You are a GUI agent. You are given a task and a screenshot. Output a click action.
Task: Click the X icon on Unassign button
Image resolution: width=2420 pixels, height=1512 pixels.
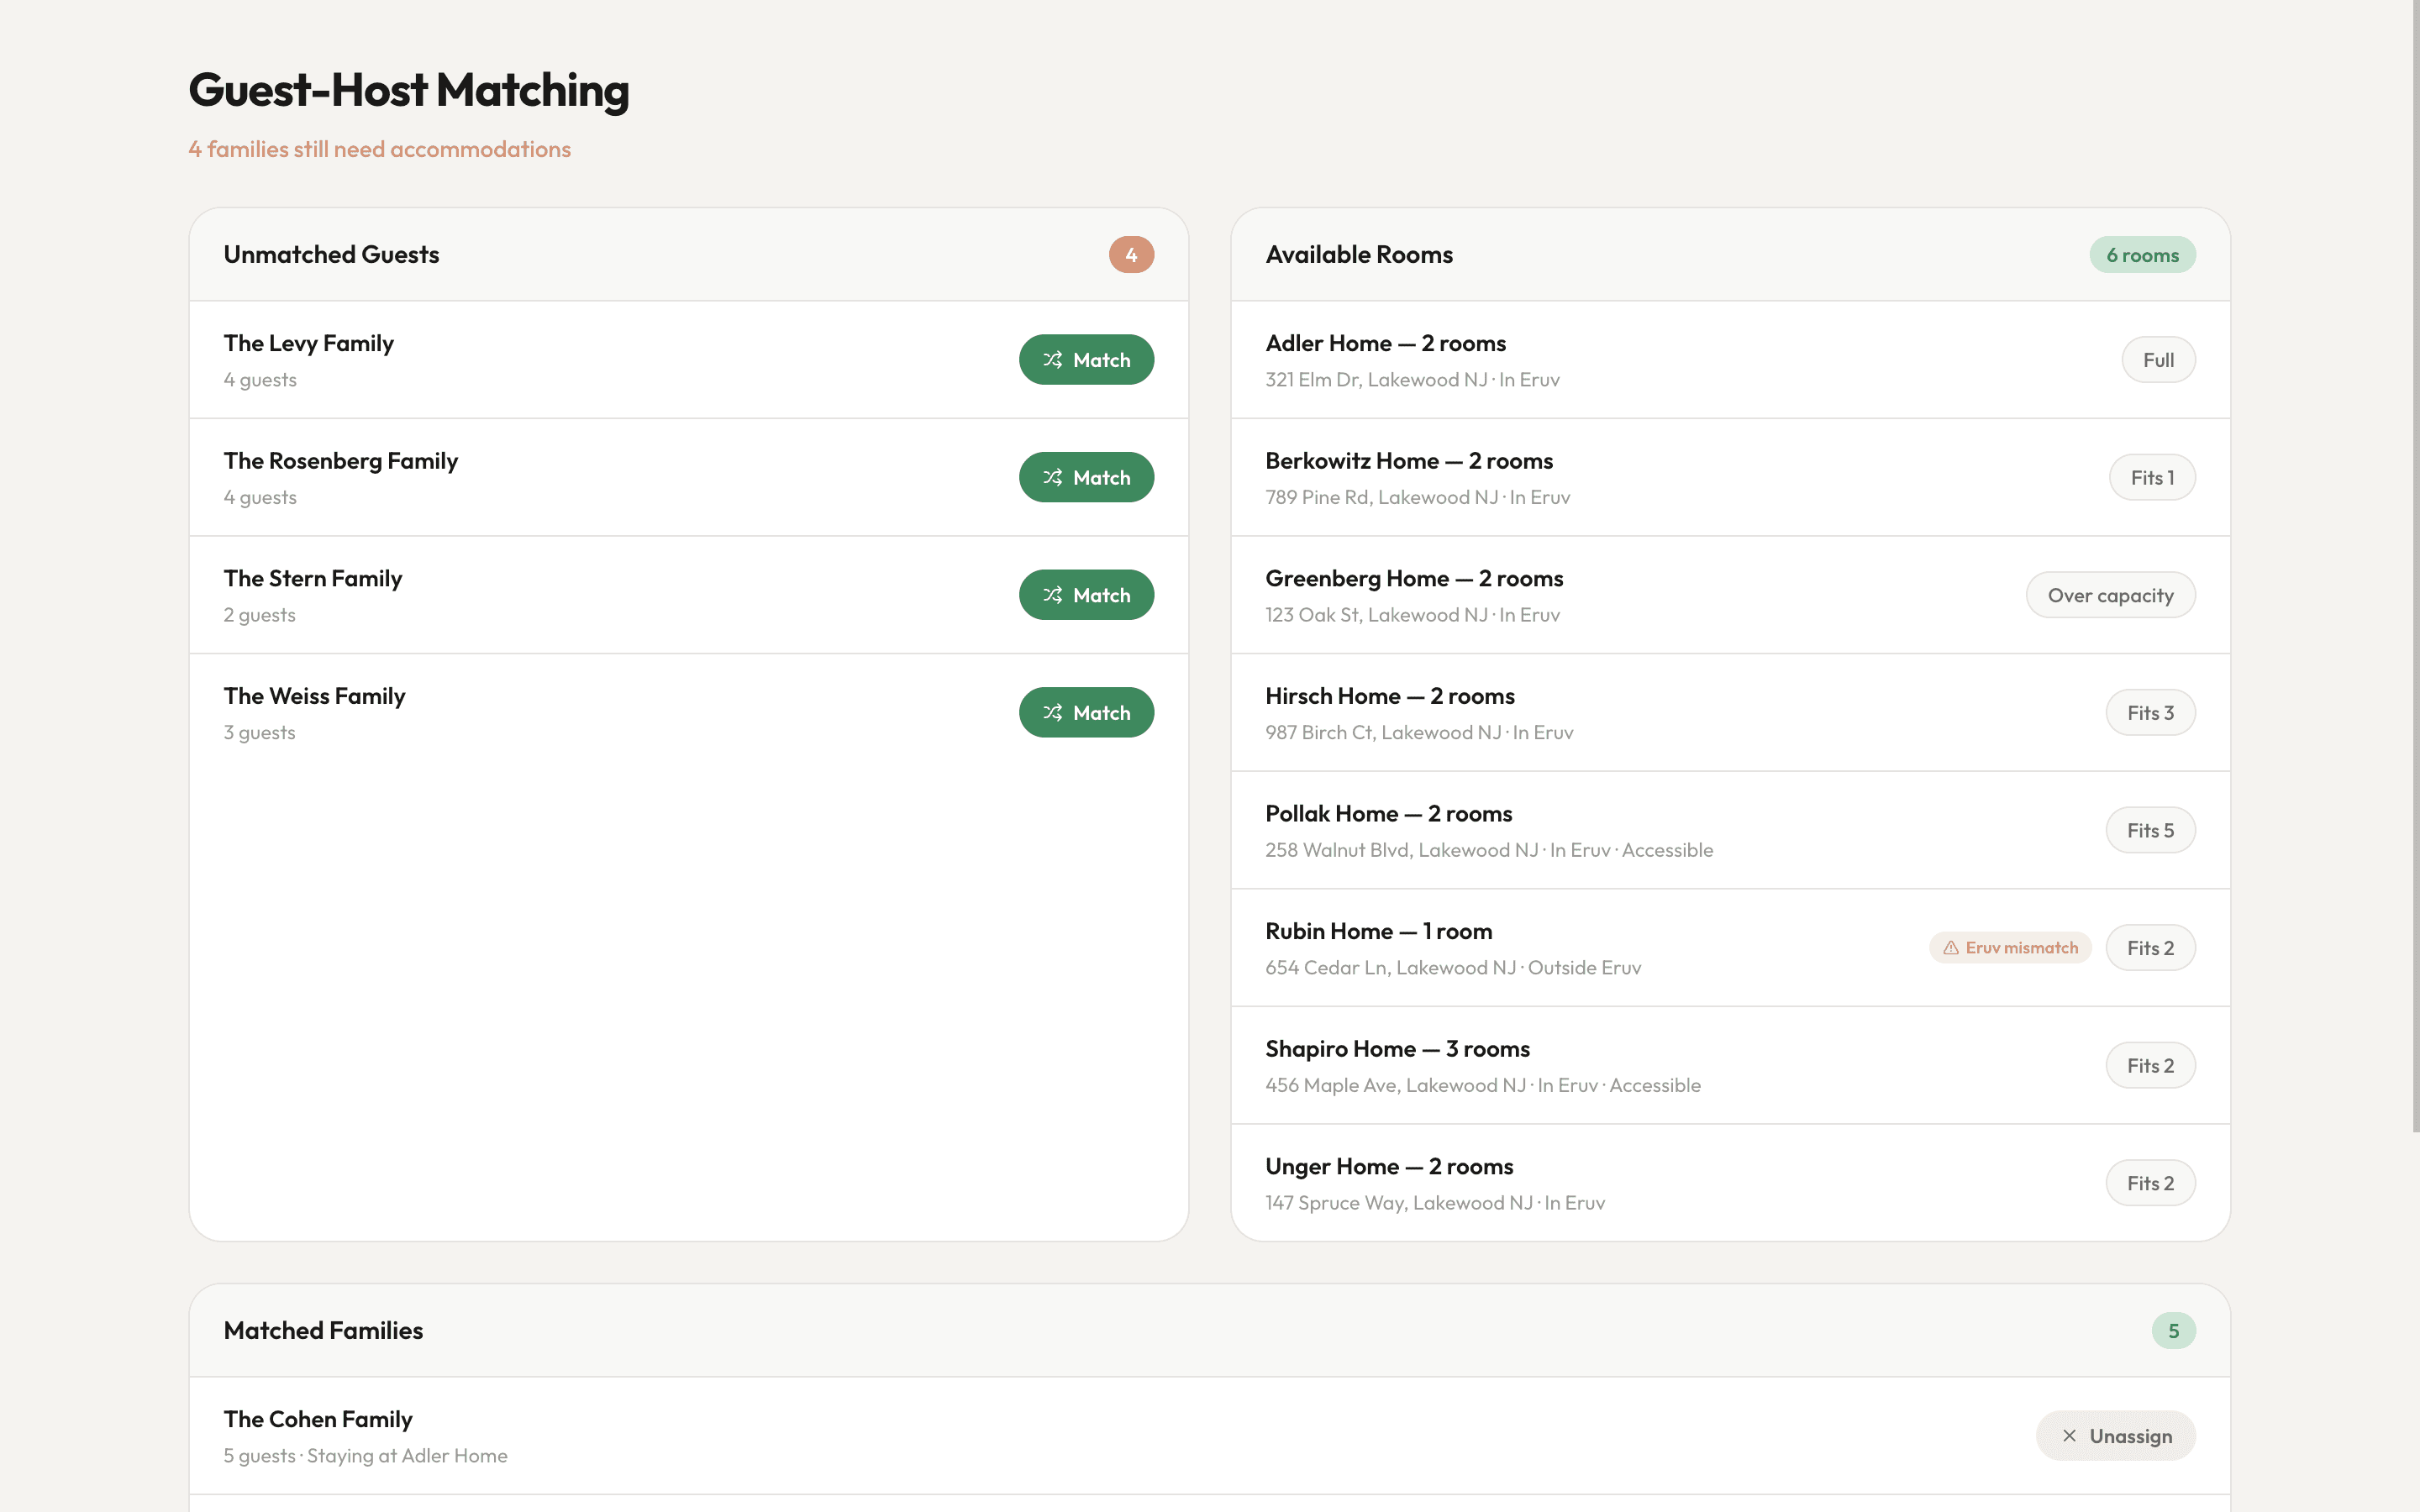click(2069, 1436)
